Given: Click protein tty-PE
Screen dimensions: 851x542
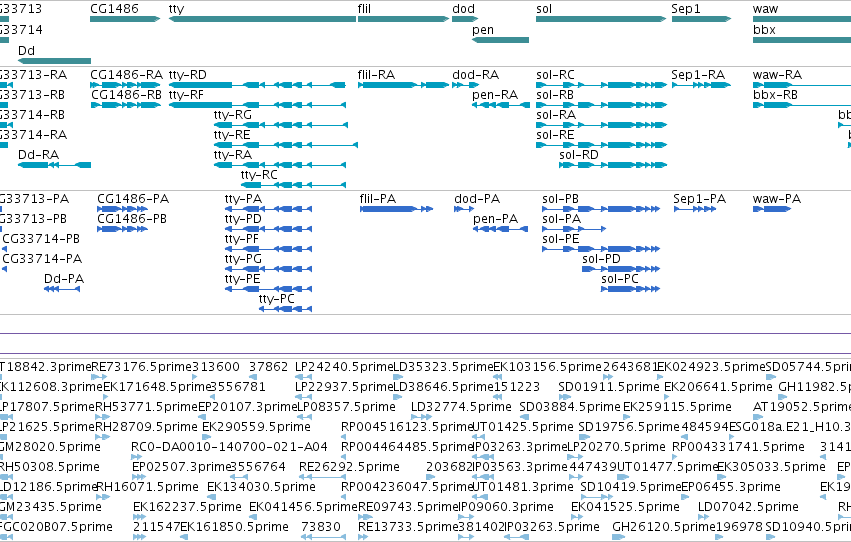Looking at the screenshot, I should (269, 289).
